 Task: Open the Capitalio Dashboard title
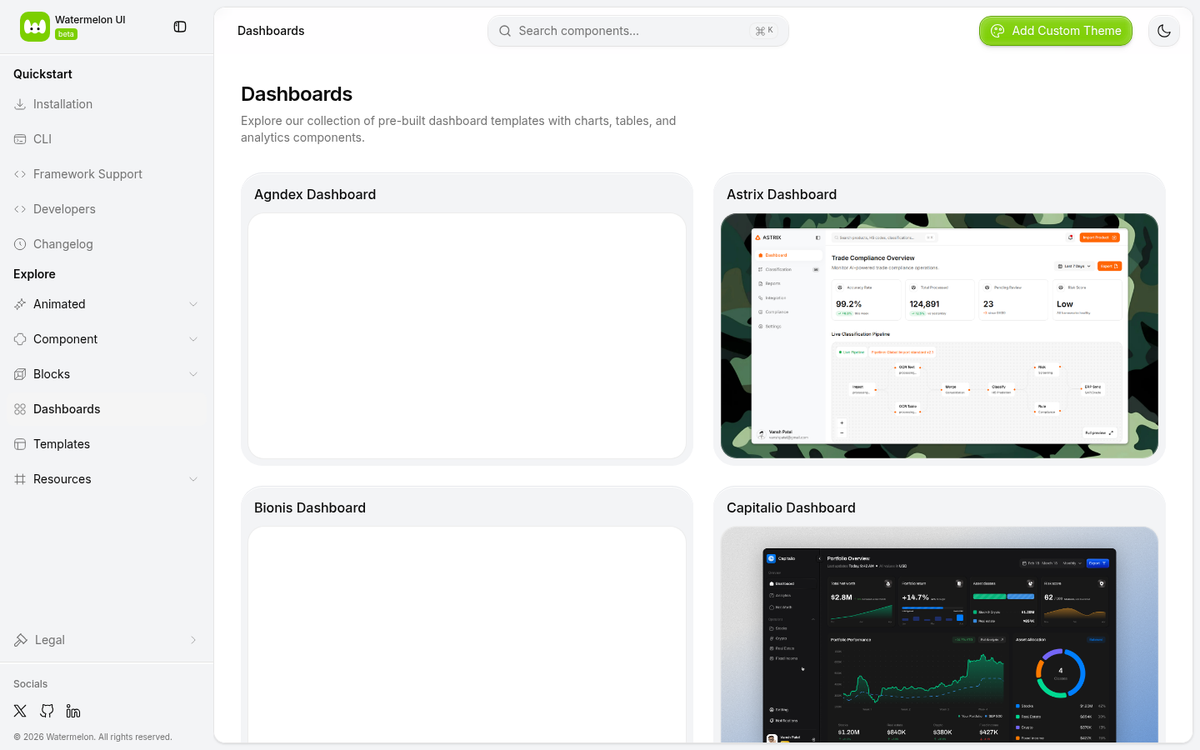[791, 508]
